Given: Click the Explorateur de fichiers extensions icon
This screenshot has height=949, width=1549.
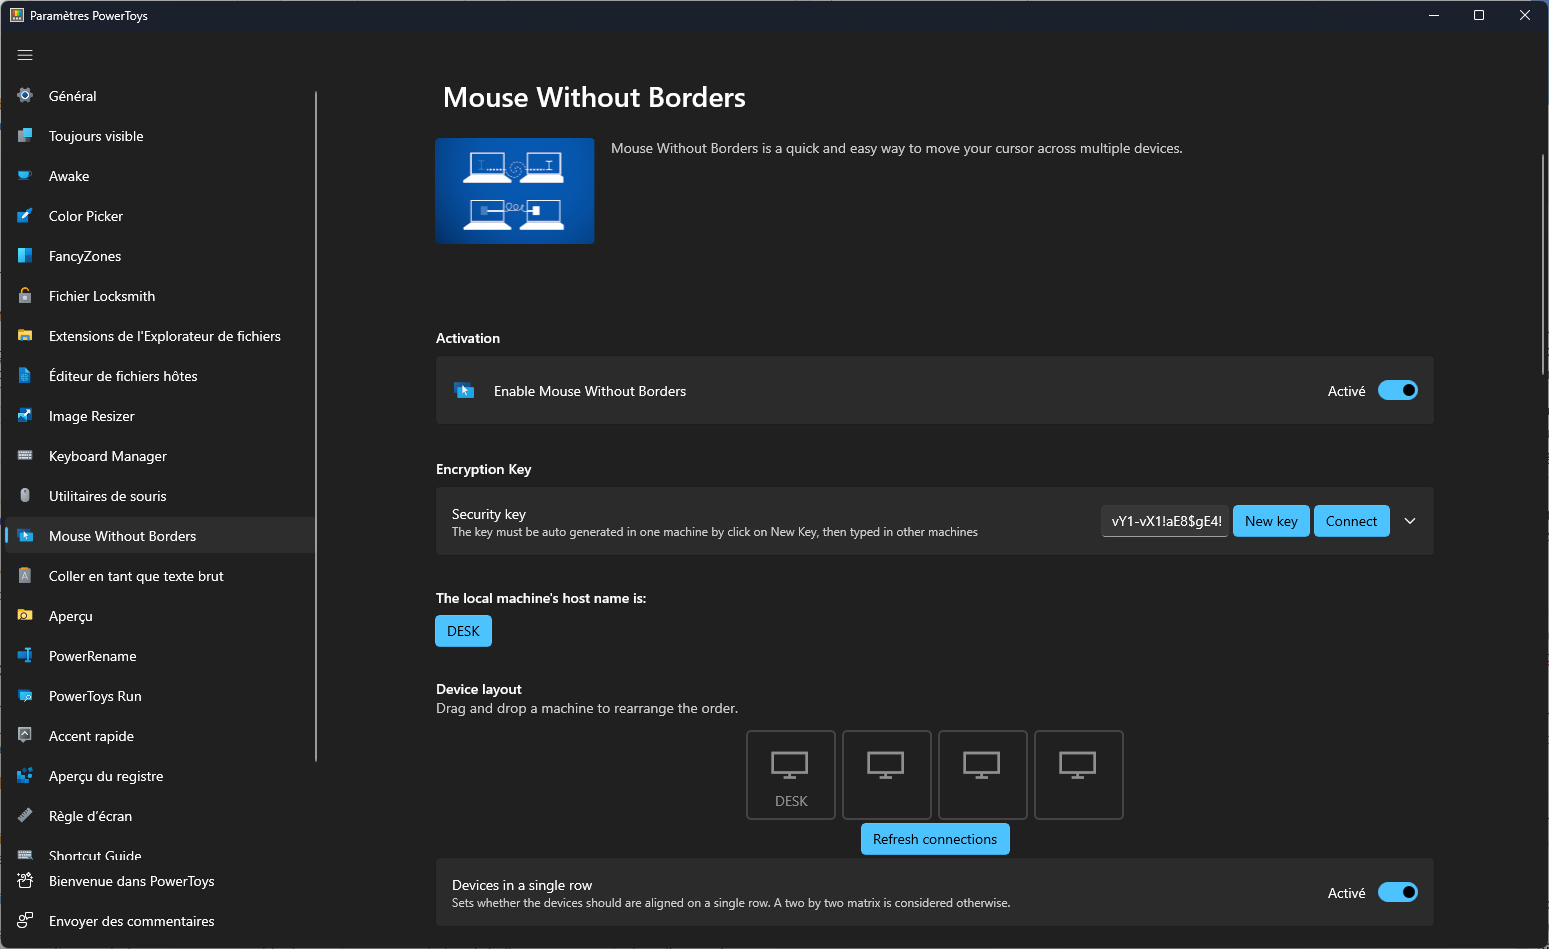Looking at the screenshot, I should (x=25, y=335).
